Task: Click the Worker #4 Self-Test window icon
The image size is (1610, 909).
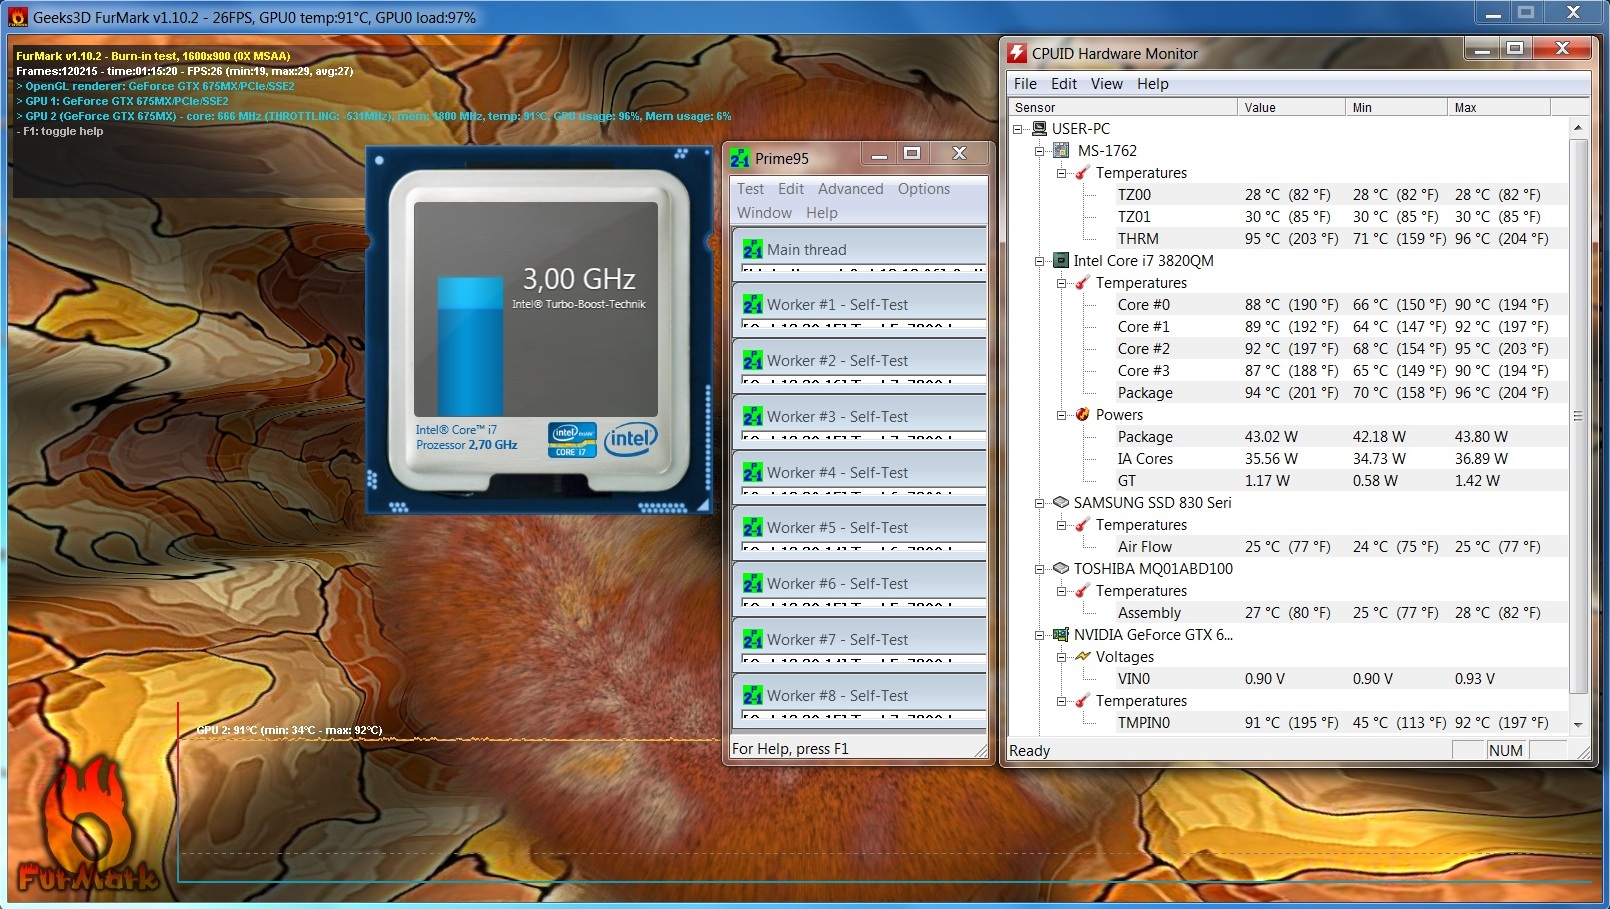Action: pos(753,472)
